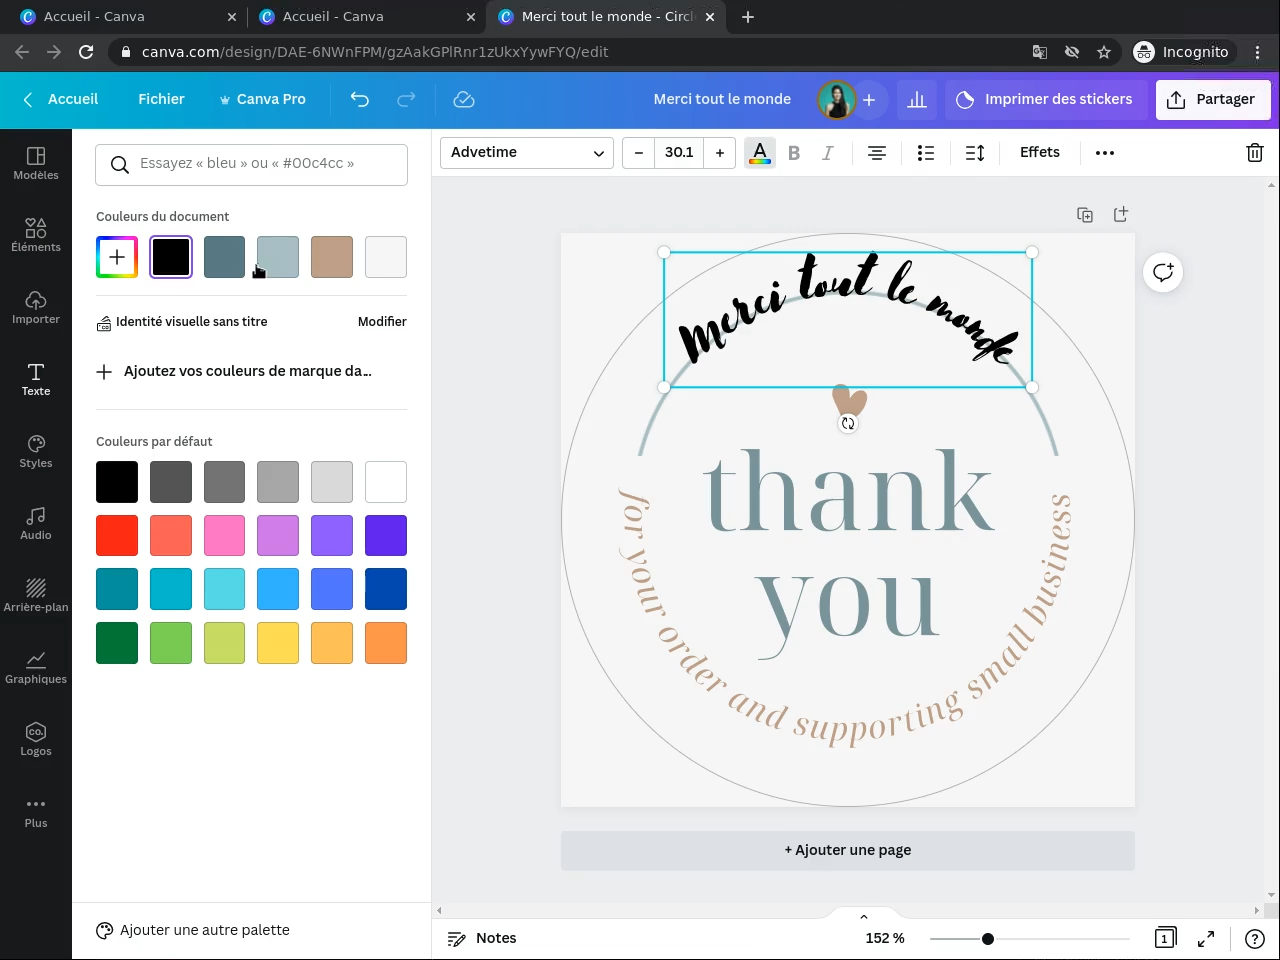Pick the beige document color swatch

coord(332,257)
